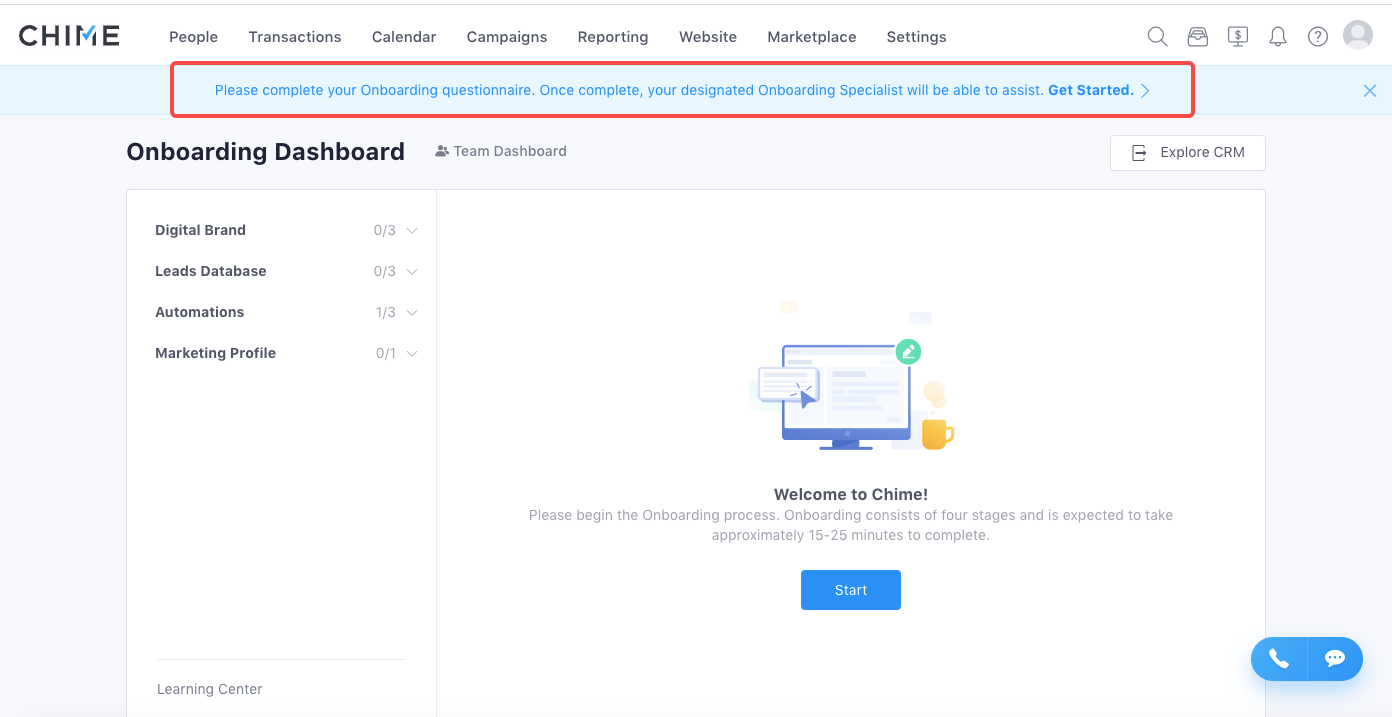Click the banner's right arrow chevron
Screen dimensions: 1392x717
(1145, 91)
